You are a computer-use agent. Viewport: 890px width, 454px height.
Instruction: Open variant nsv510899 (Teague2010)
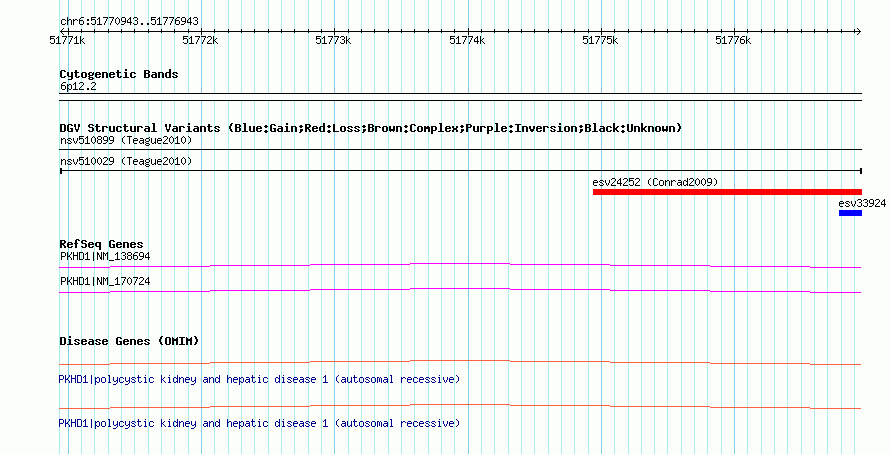pos(126,140)
